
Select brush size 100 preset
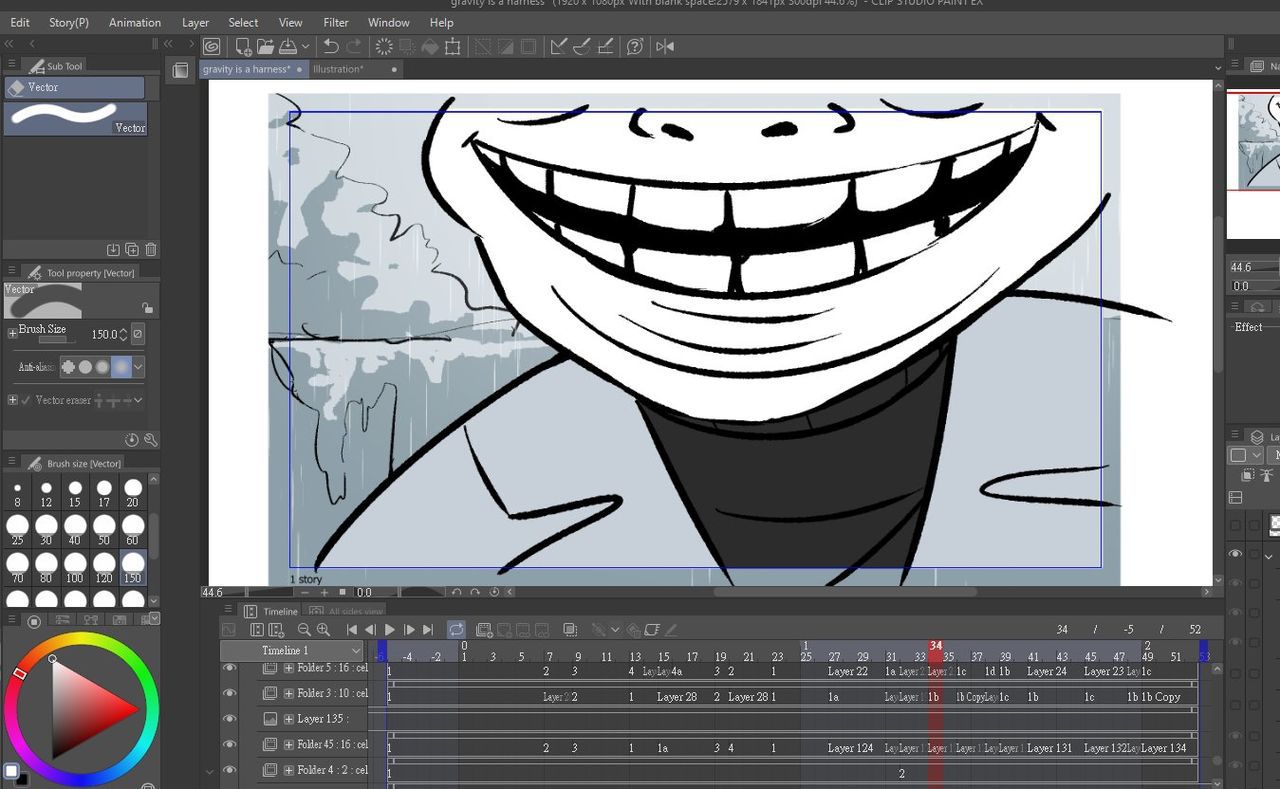point(74,566)
